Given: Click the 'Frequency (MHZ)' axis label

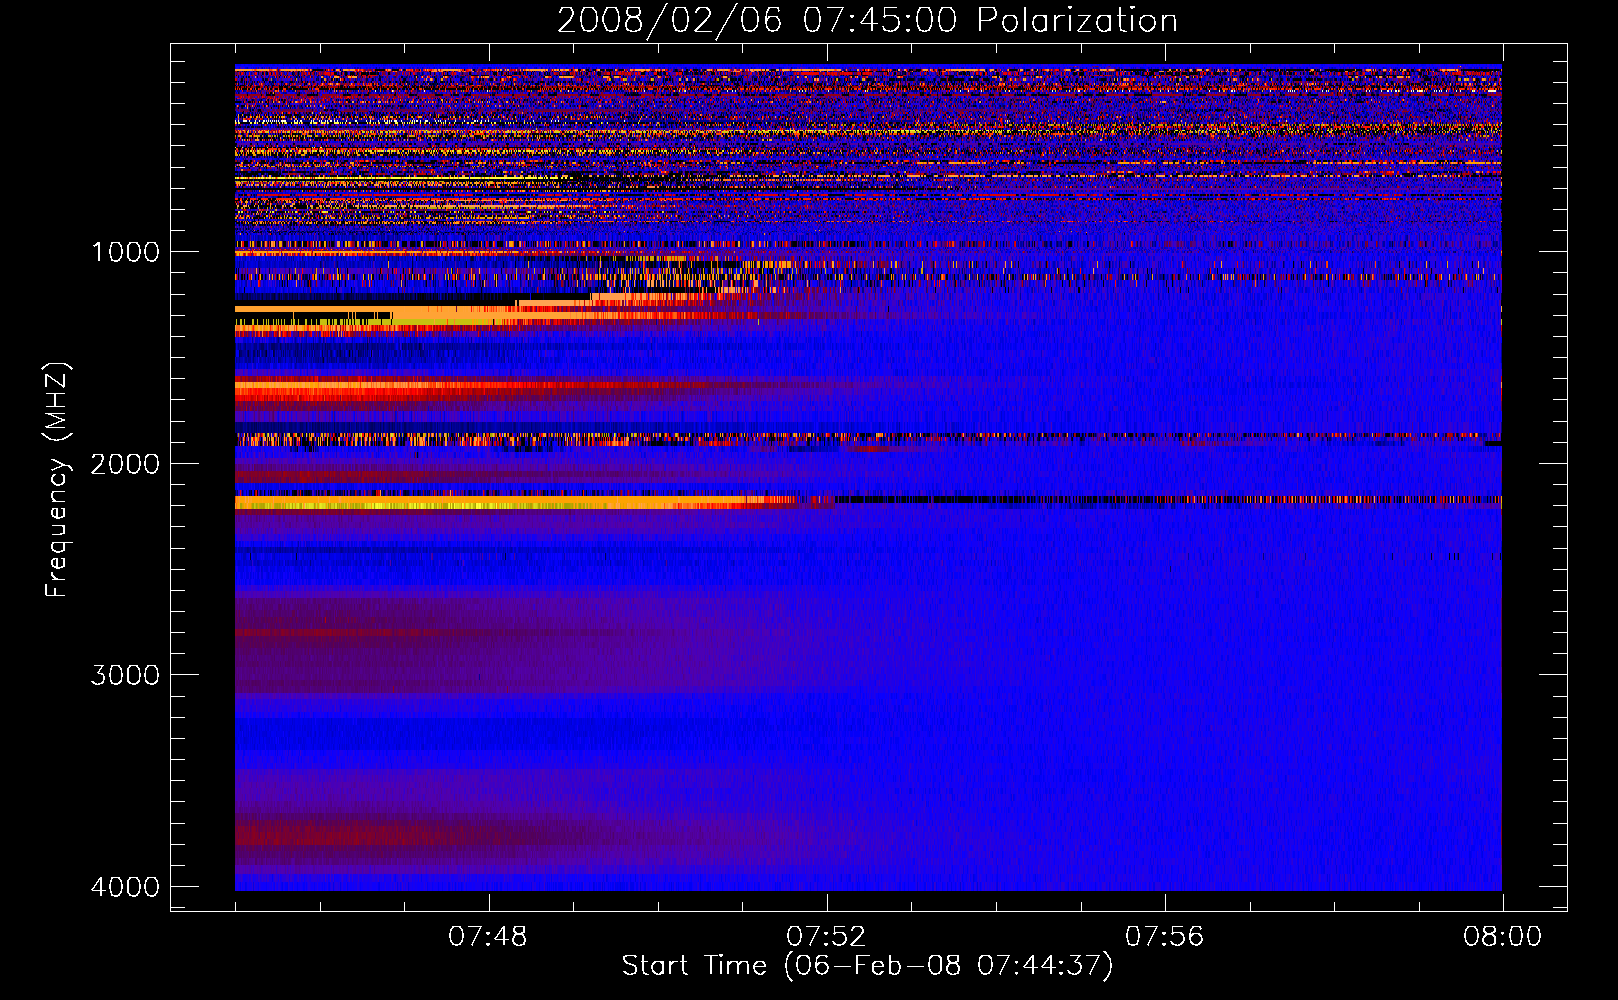Looking at the screenshot, I should [x=57, y=480].
